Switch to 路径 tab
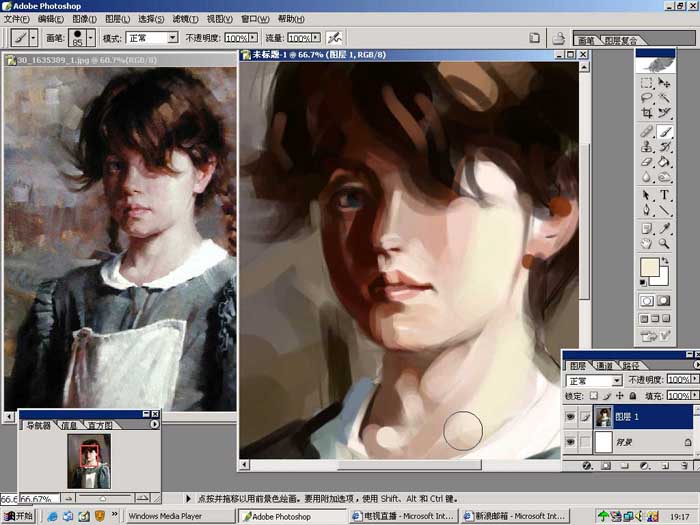Screen dimensions: 700x525 pos(630,366)
